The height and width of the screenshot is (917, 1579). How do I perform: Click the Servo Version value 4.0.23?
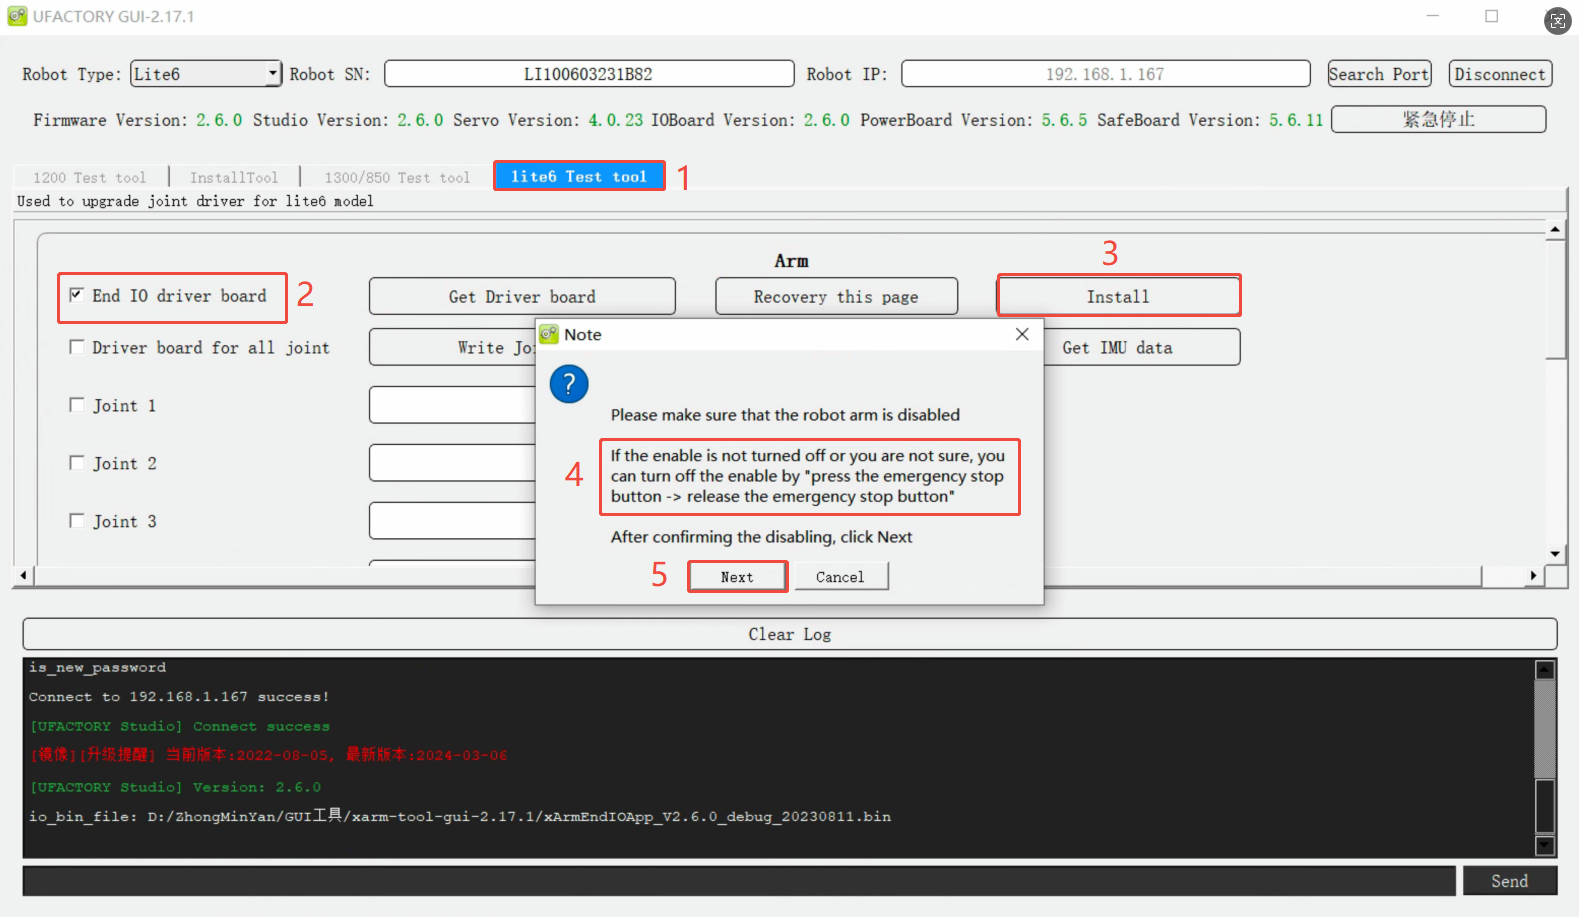pos(616,120)
